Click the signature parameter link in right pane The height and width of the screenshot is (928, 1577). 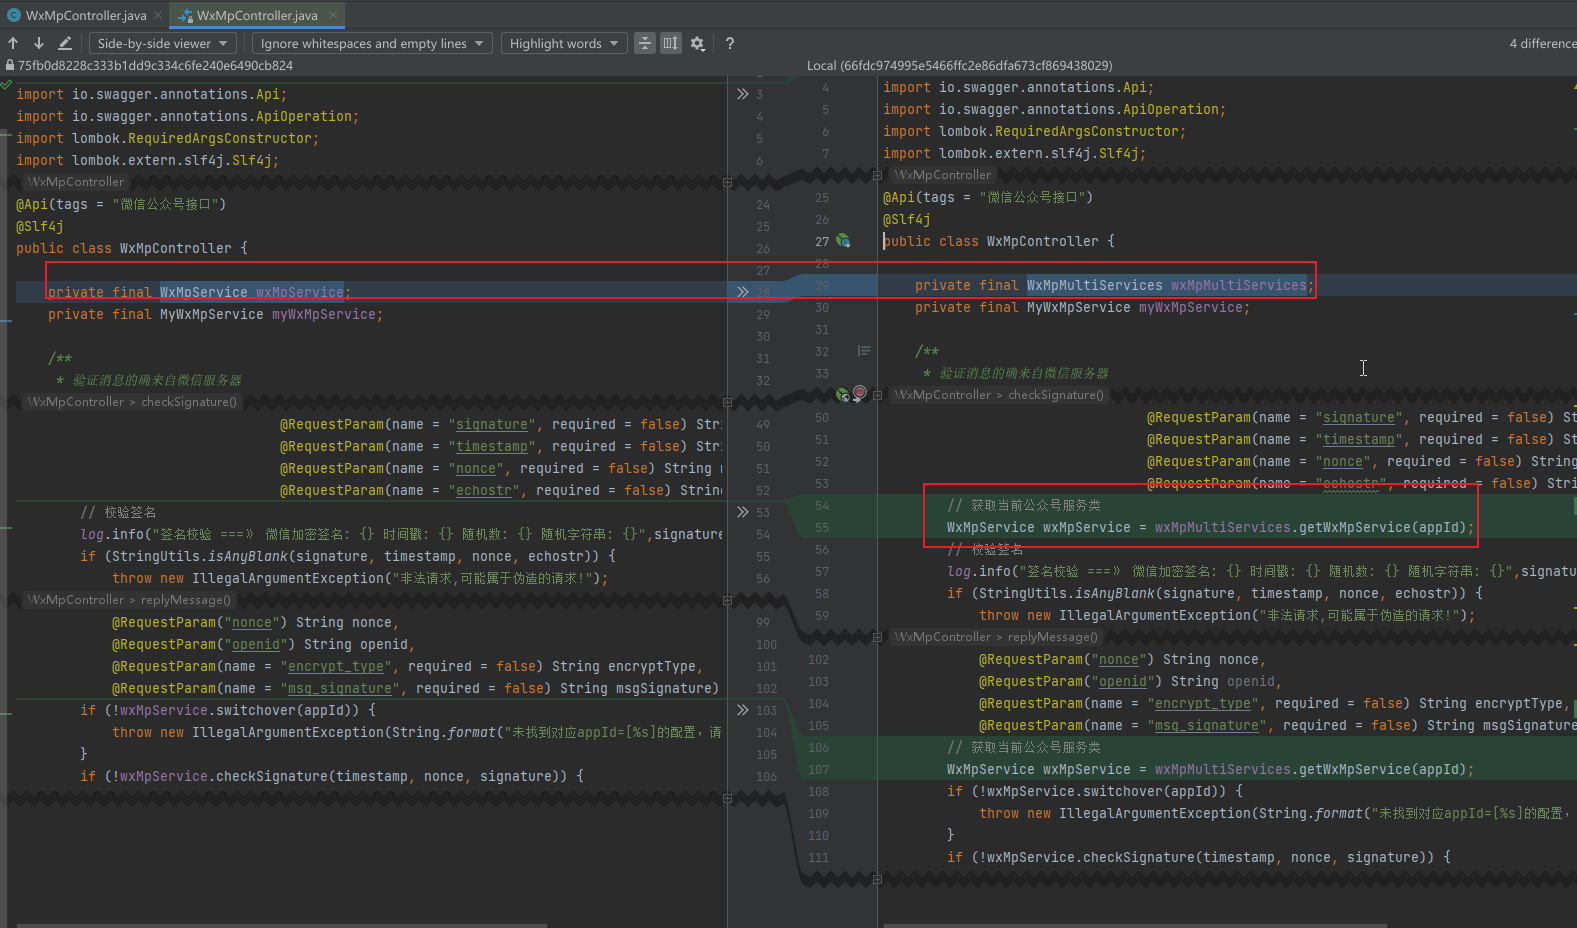(1358, 418)
